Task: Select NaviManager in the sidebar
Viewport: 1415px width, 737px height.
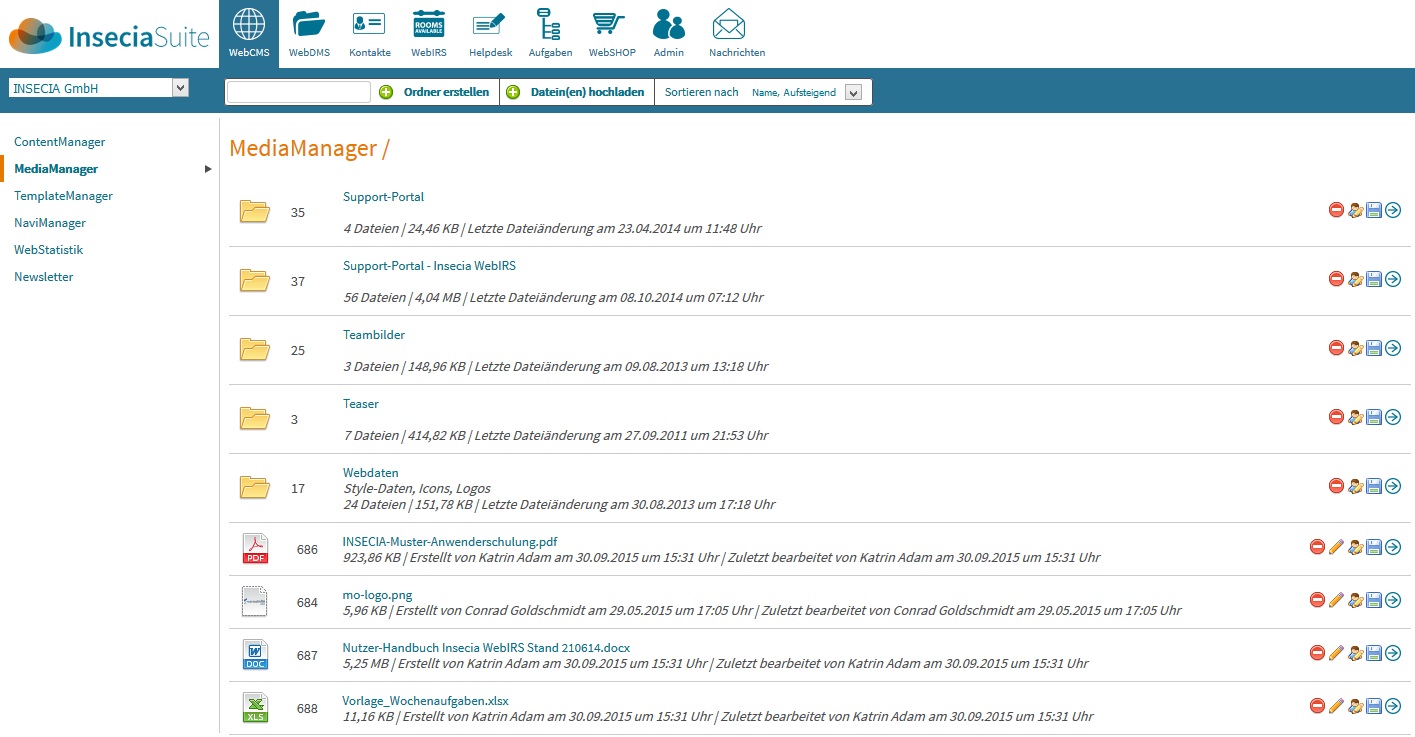Action: [x=50, y=223]
